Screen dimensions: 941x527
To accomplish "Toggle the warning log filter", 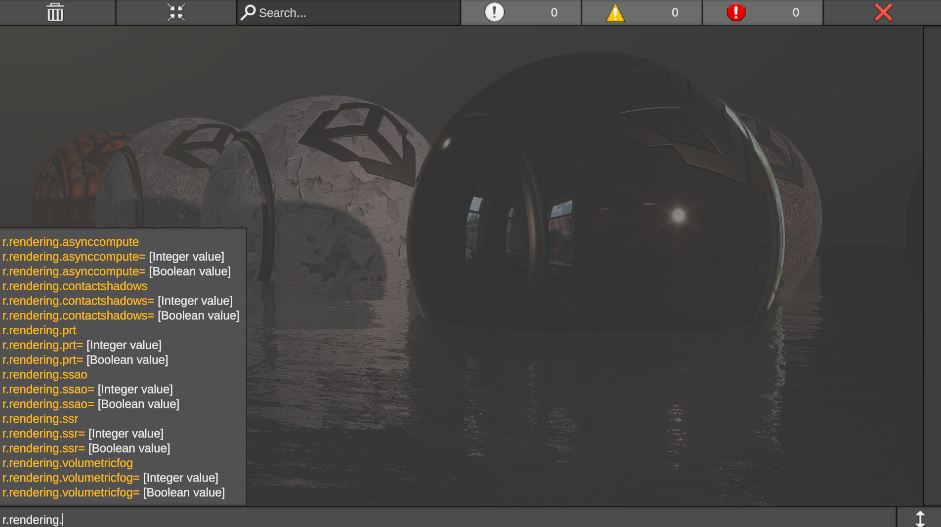I will pos(643,12).
